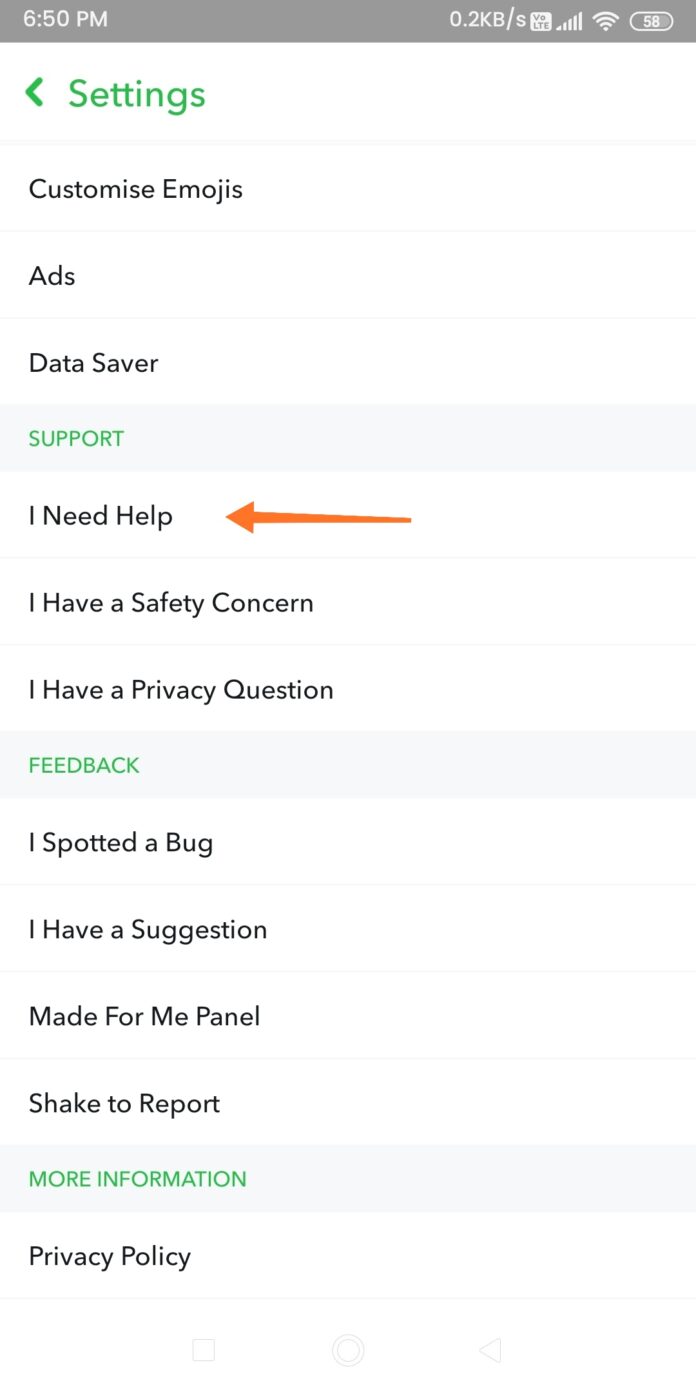
Task: Open Data Saver option
Action: coord(94,363)
